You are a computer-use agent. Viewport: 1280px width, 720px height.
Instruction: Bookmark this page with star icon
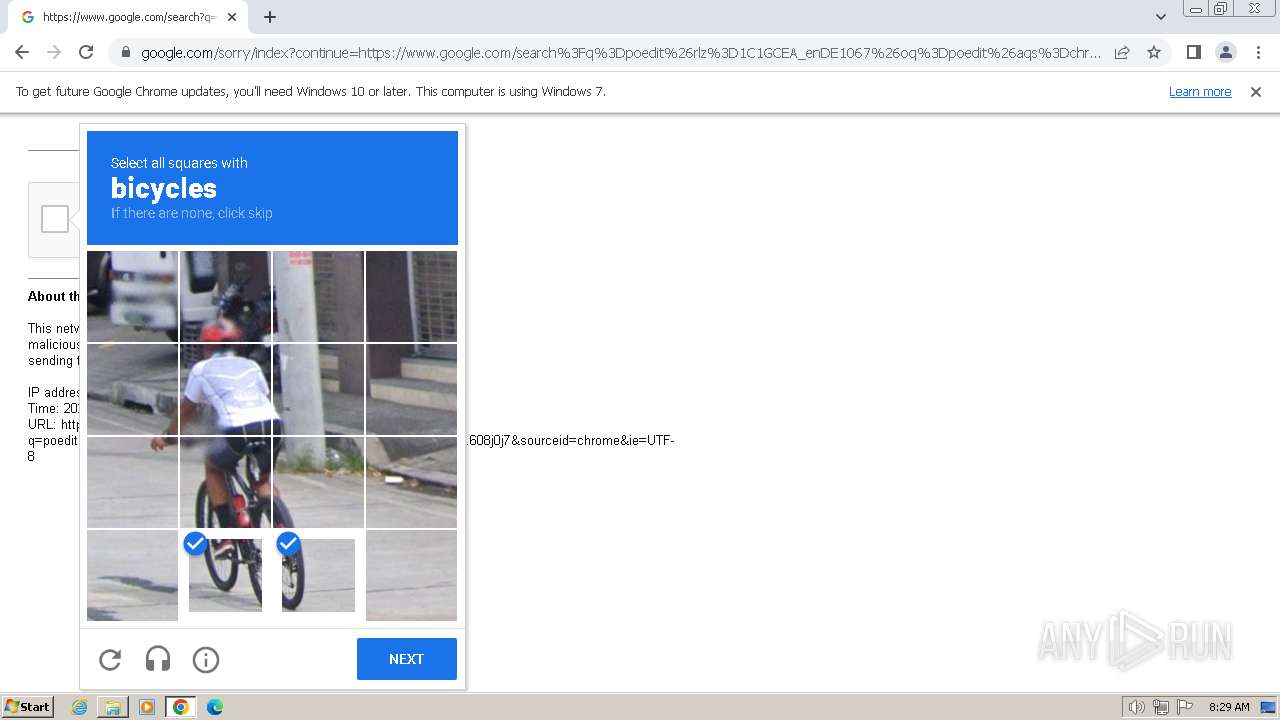click(1154, 52)
